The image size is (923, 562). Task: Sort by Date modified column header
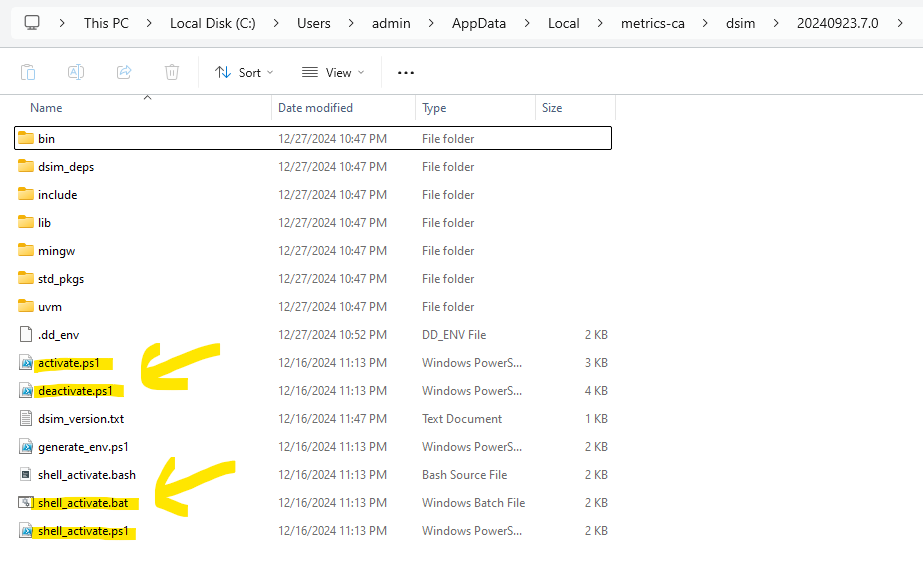(x=315, y=108)
